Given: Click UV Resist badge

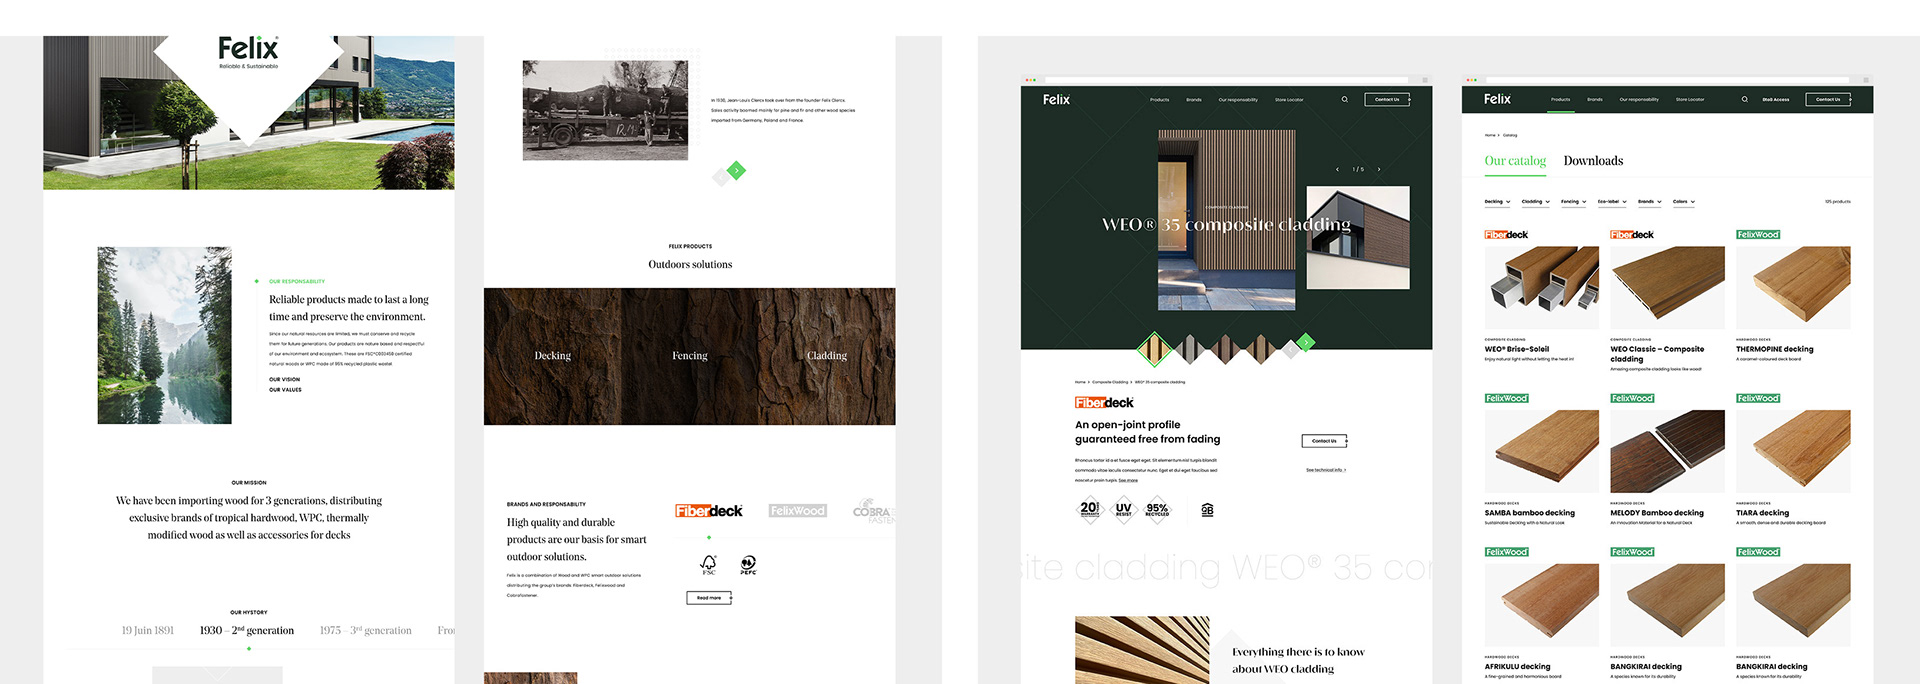Looking at the screenshot, I should 1123,509.
